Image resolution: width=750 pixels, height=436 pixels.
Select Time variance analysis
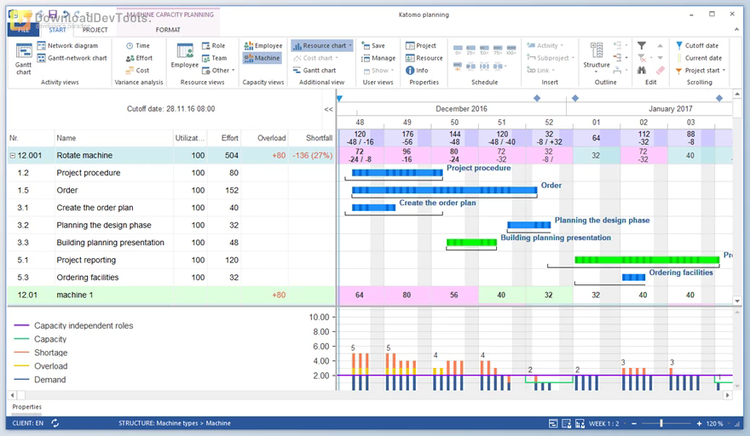138,45
